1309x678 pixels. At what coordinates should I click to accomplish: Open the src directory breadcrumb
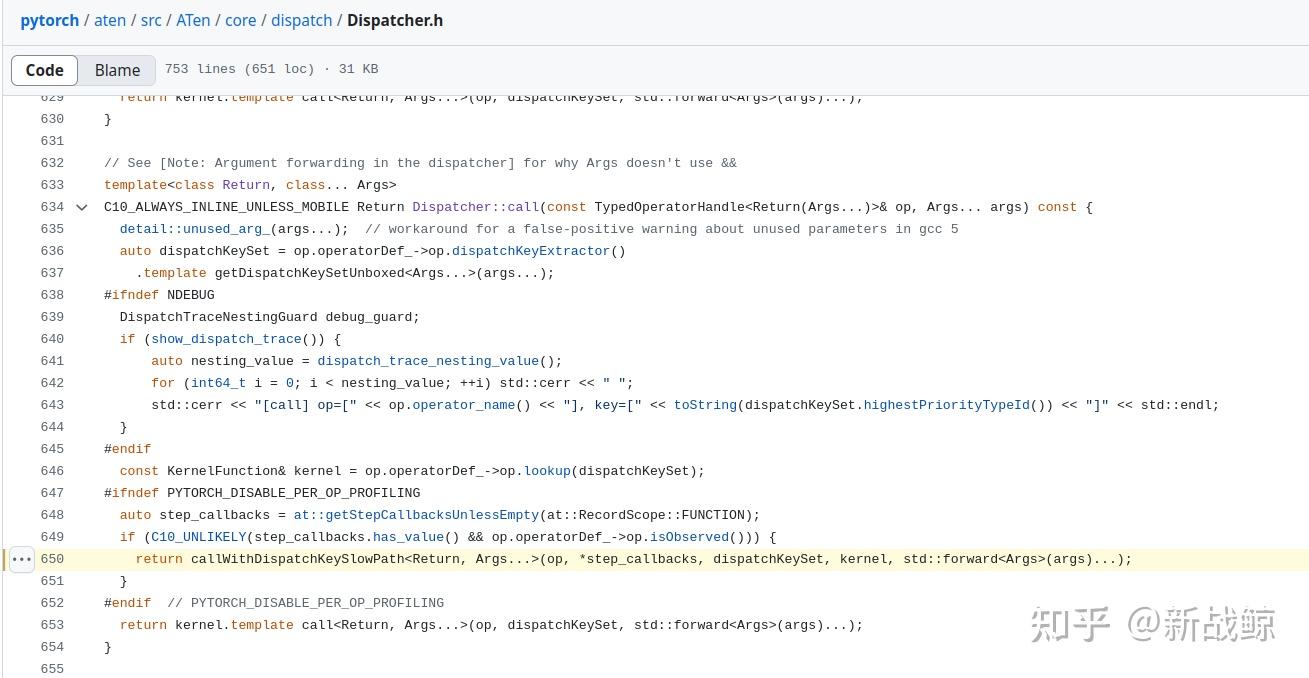[x=151, y=20]
